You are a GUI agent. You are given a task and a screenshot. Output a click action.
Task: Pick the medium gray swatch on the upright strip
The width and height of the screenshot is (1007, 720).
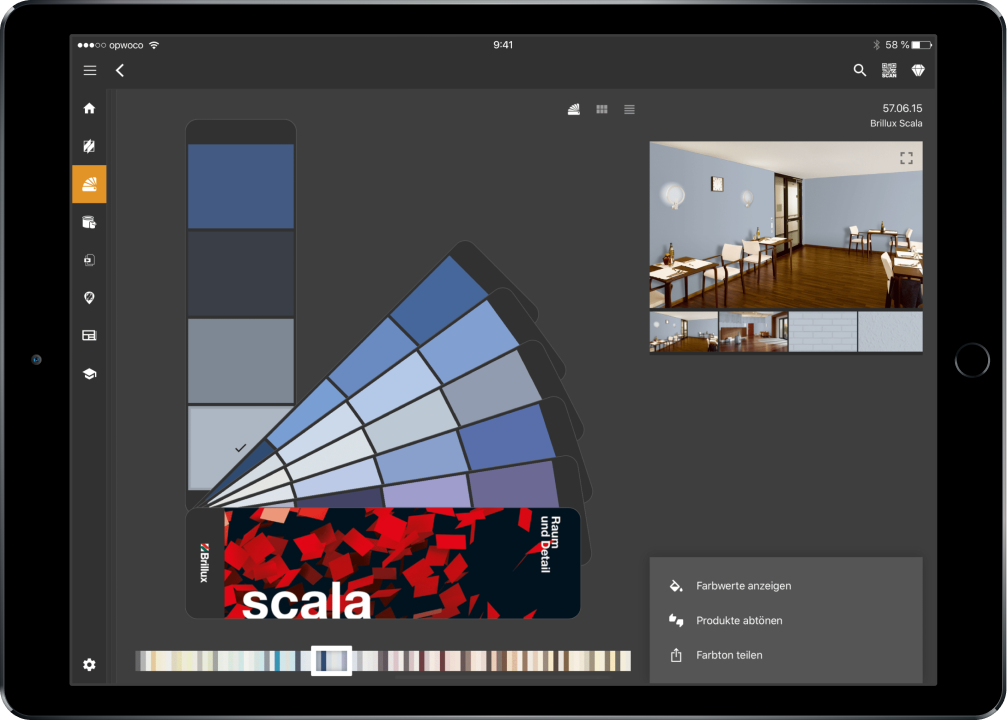click(241, 361)
